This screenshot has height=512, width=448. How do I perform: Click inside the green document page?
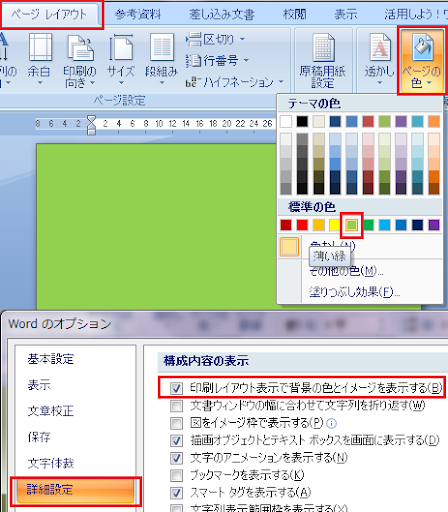click(157, 227)
